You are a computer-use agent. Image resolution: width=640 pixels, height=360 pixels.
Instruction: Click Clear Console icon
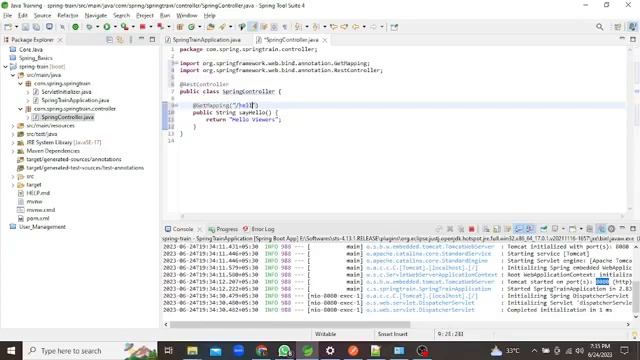[x=486, y=229]
